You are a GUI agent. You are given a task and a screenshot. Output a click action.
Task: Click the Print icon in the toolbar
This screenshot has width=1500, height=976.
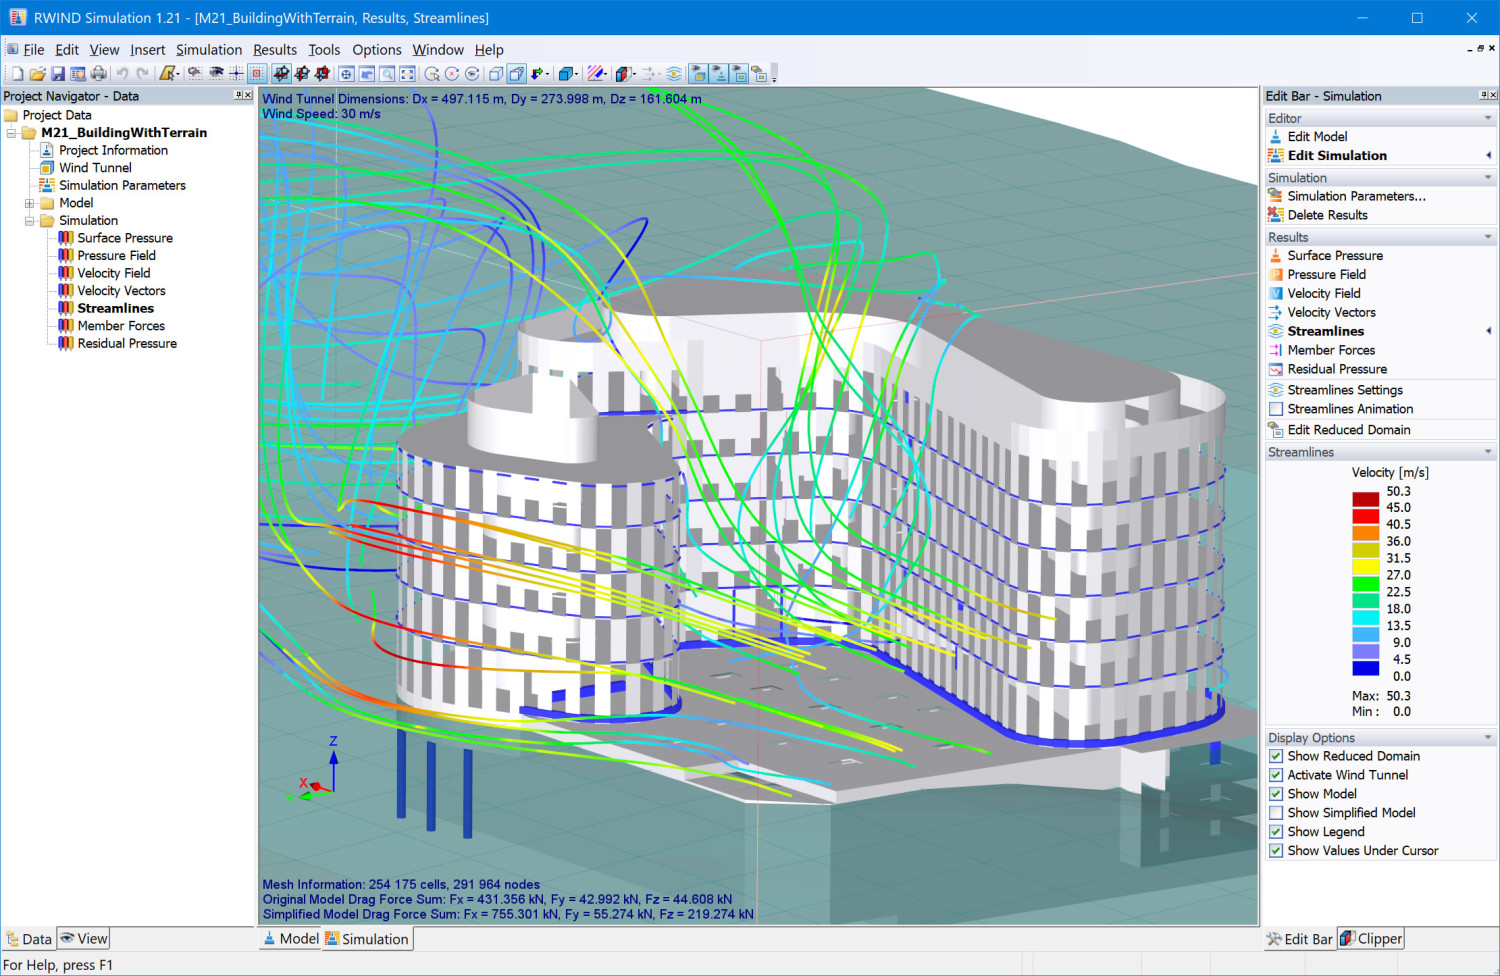tap(98, 74)
